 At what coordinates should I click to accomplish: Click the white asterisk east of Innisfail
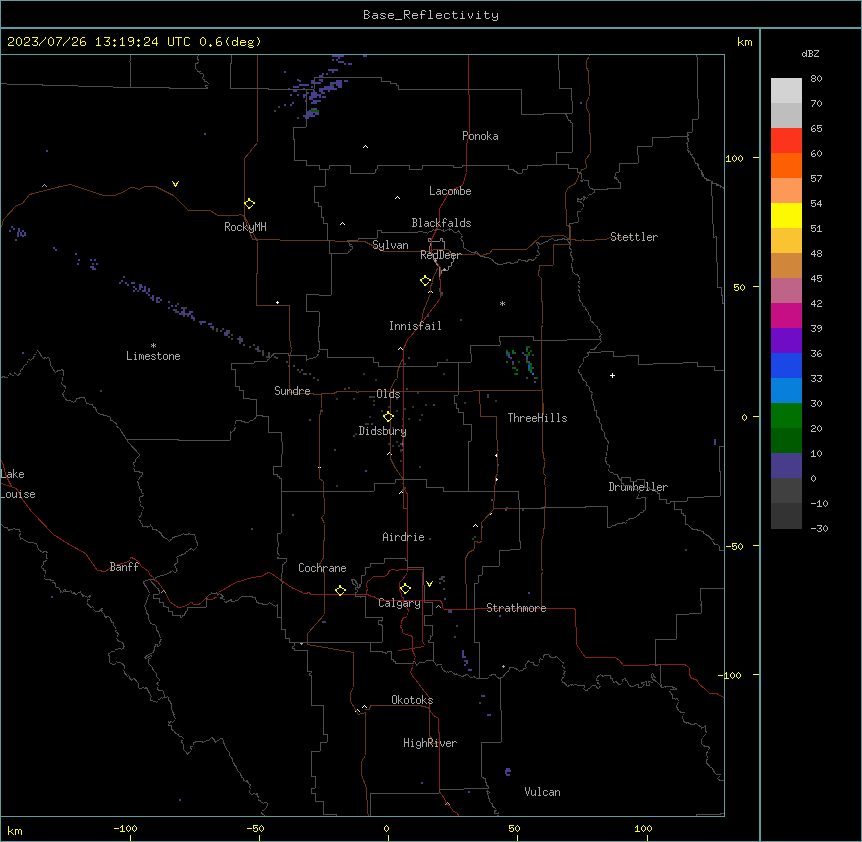click(x=502, y=303)
